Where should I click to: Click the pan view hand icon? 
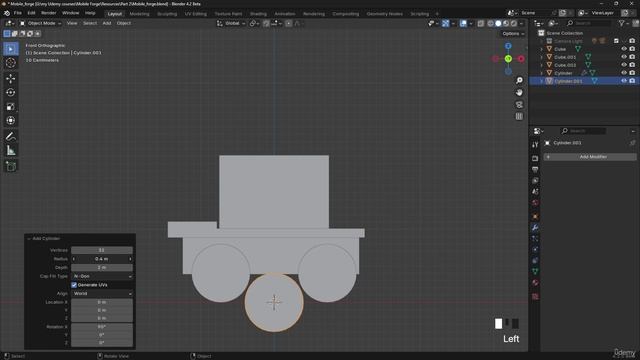point(519,93)
